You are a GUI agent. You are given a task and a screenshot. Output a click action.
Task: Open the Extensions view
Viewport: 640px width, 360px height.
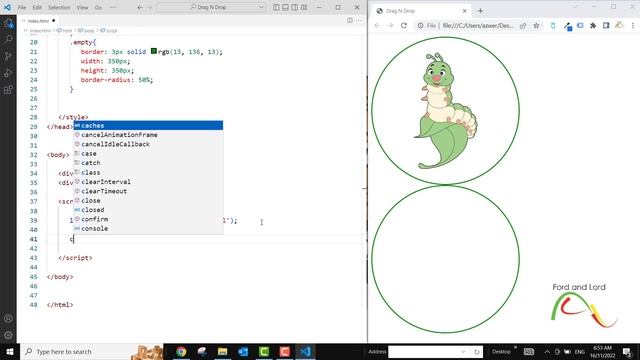pos(8,90)
